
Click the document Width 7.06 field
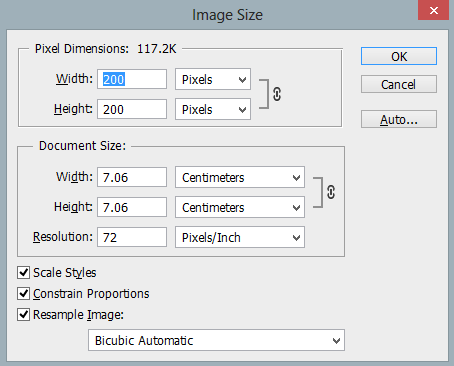pyautogui.click(x=132, y=177)
